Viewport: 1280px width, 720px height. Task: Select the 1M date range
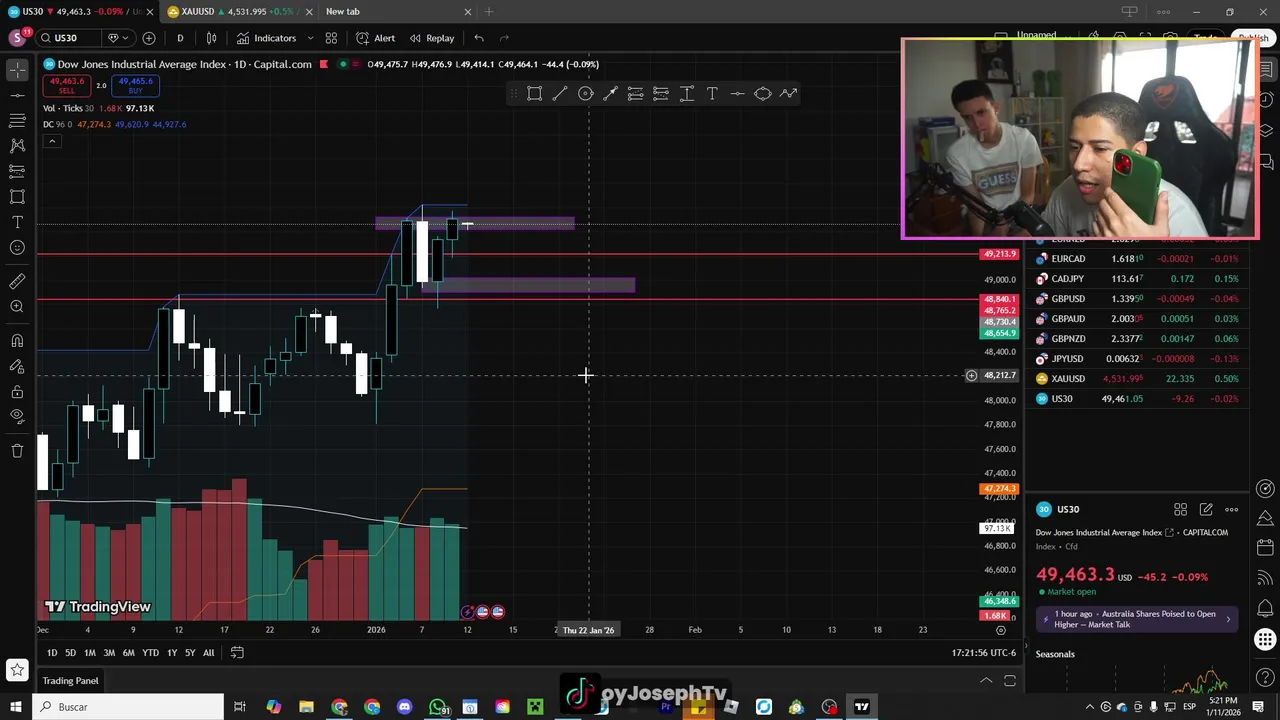click(x=89, y=653)
